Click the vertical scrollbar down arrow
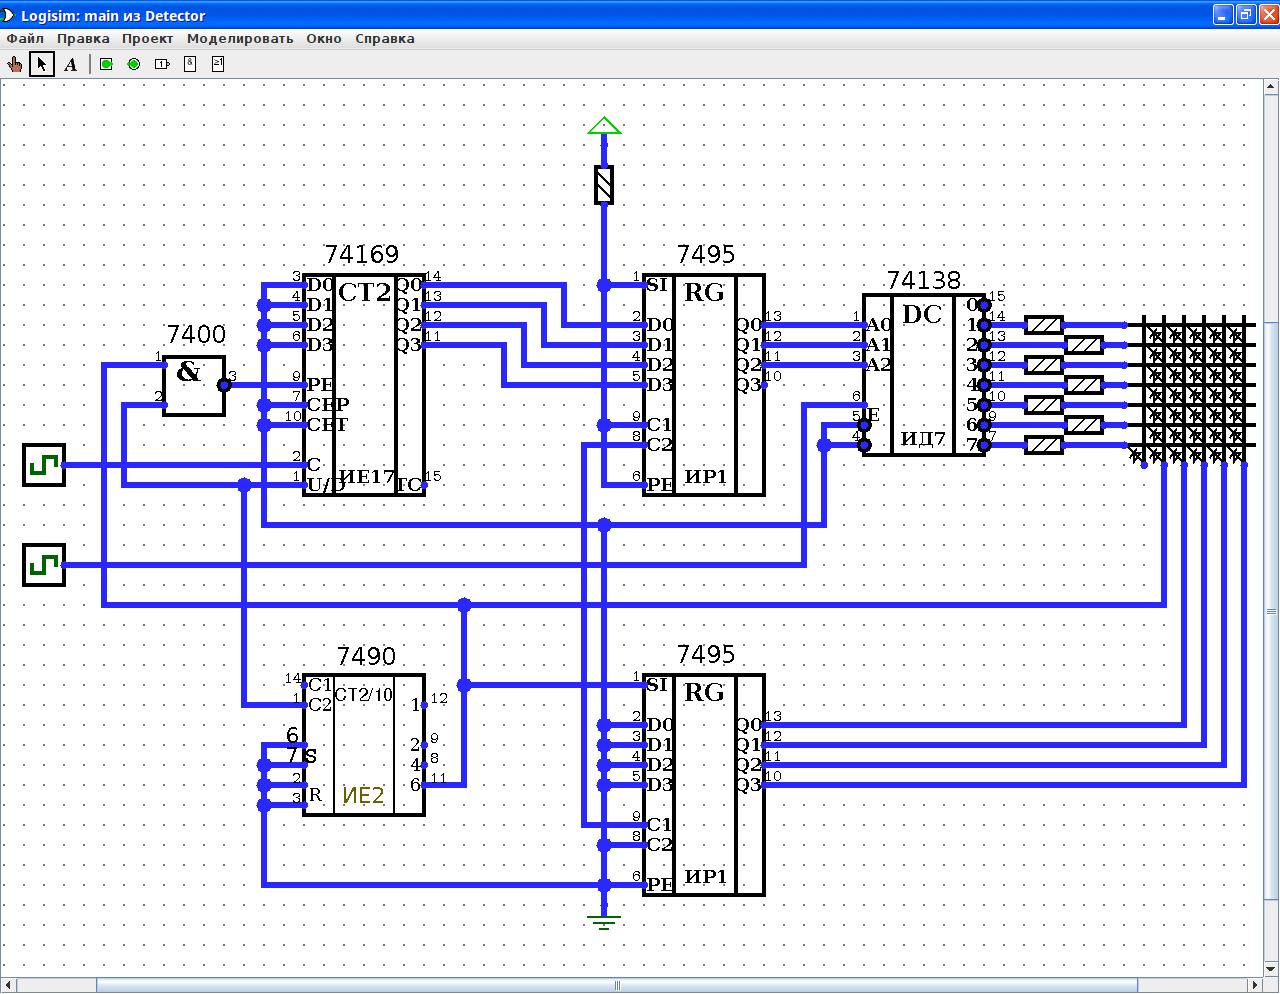 click(1271, 968)
